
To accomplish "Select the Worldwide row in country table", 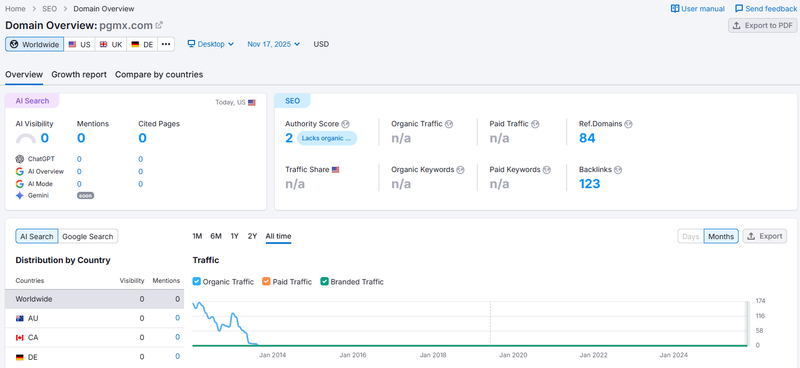I will click(94, 299).
